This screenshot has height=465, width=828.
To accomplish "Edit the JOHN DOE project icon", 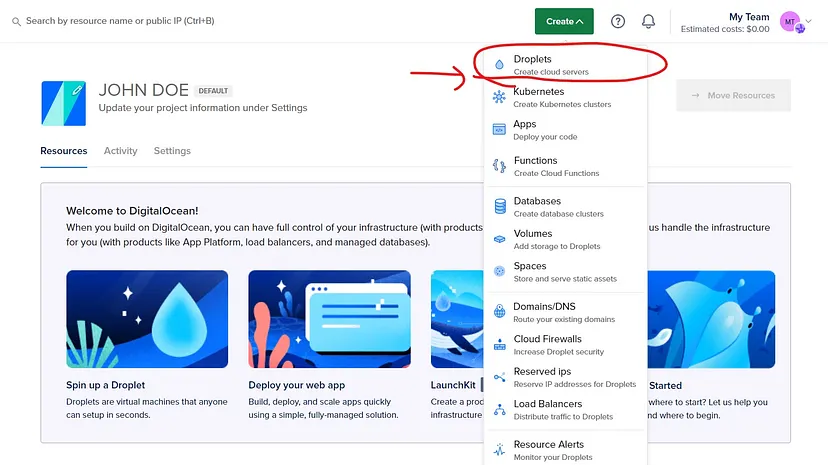I will (x=63, y=103).
